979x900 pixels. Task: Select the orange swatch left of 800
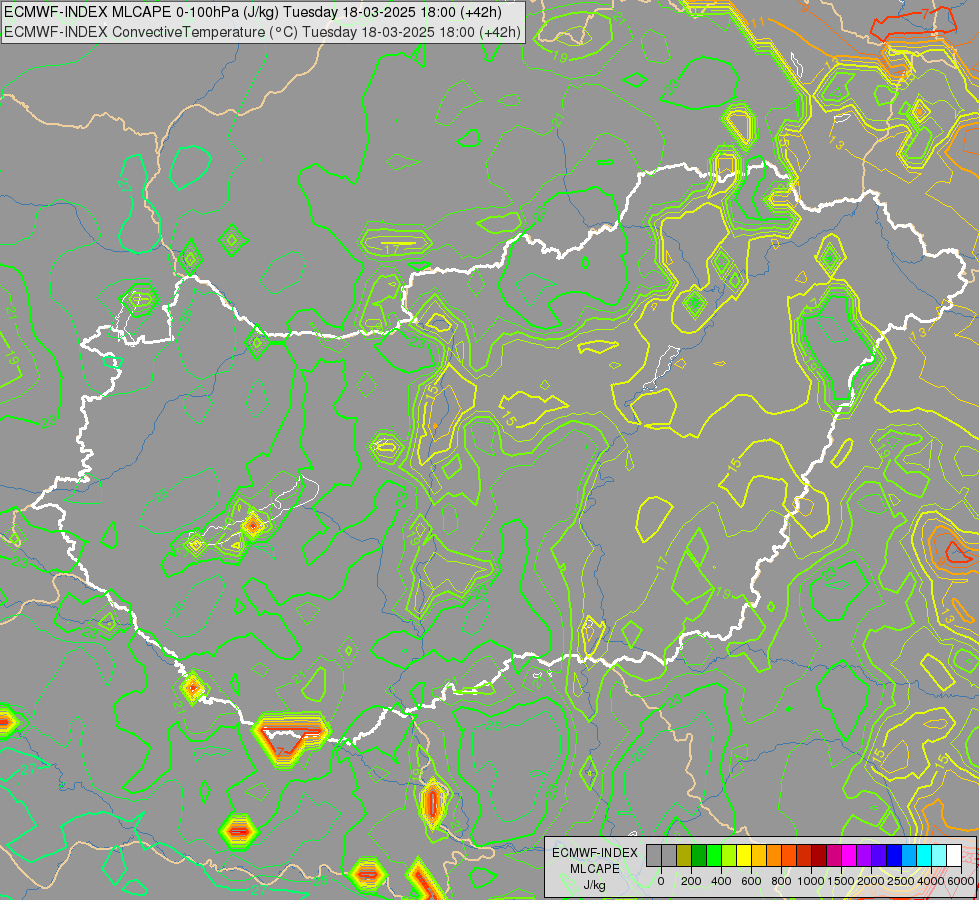(774, 856)
